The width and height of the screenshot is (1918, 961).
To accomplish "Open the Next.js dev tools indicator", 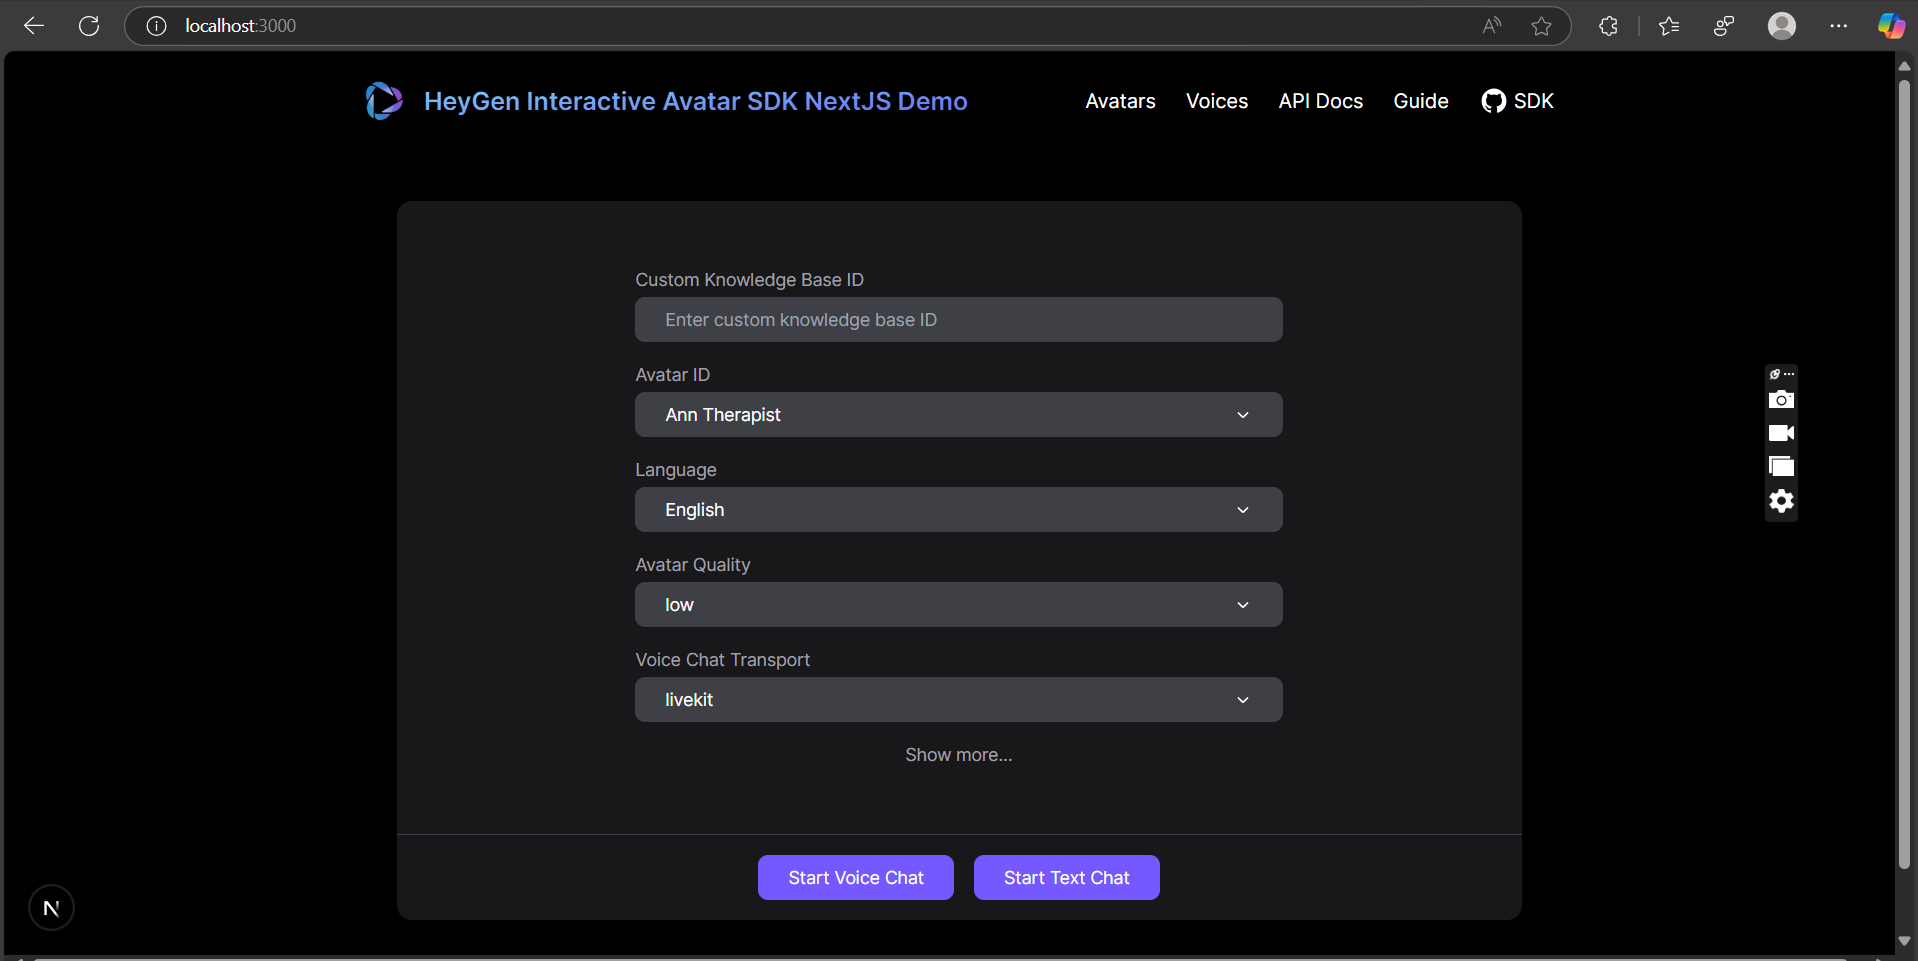I will pos(51,908).
